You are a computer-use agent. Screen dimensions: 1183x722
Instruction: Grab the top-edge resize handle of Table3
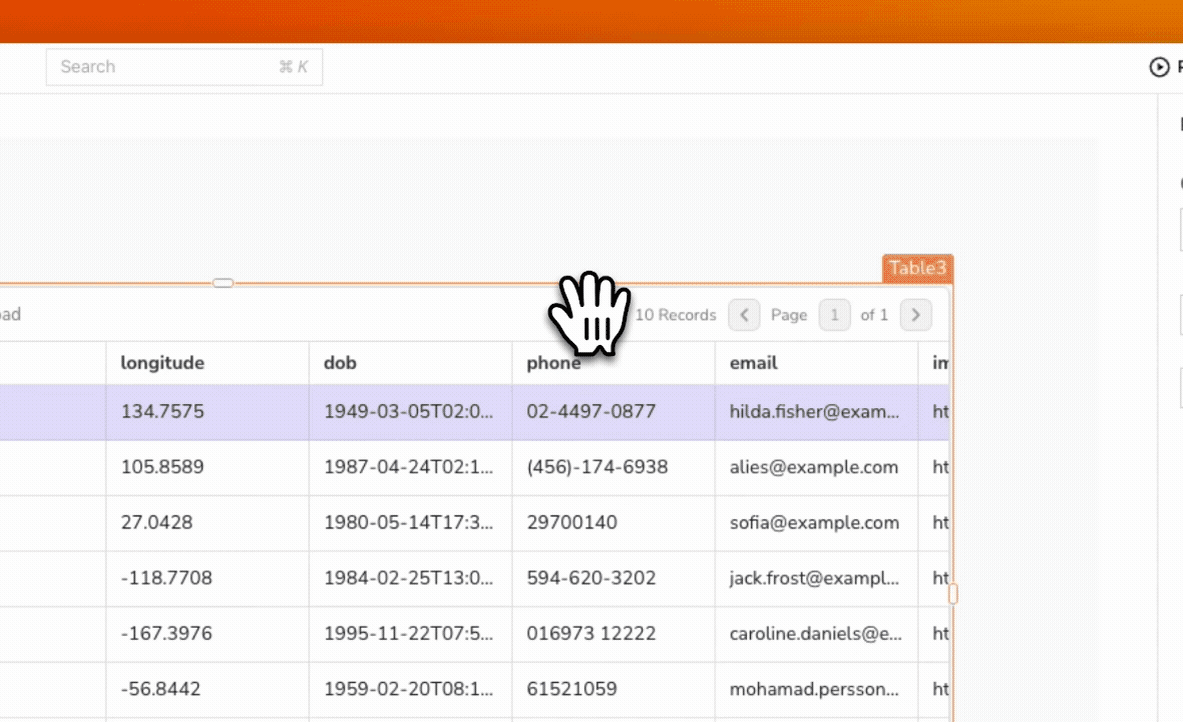tap(223, 284)
